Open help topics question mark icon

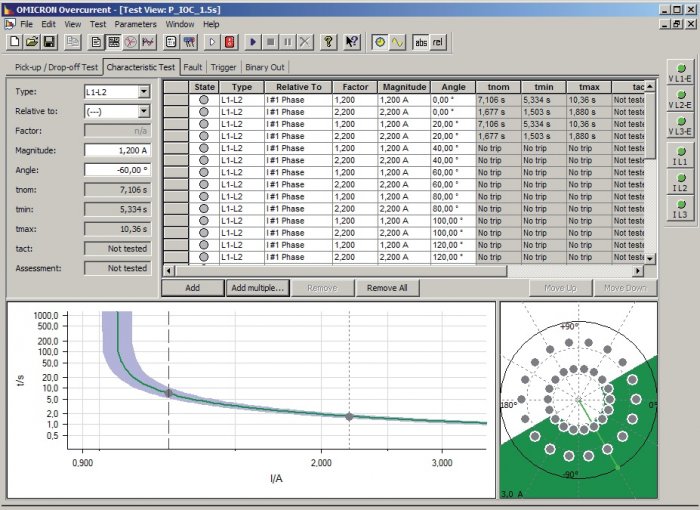coord(329,42)
